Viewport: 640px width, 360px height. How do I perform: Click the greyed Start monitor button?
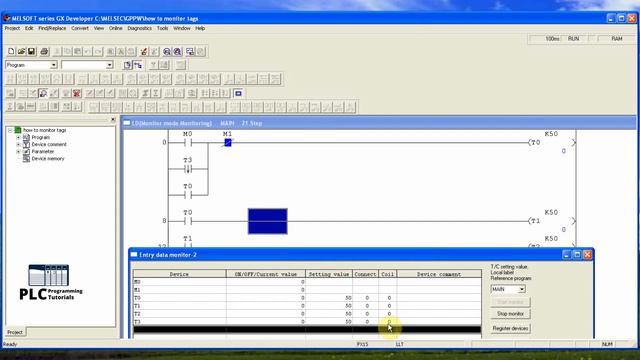pos(510,302)
